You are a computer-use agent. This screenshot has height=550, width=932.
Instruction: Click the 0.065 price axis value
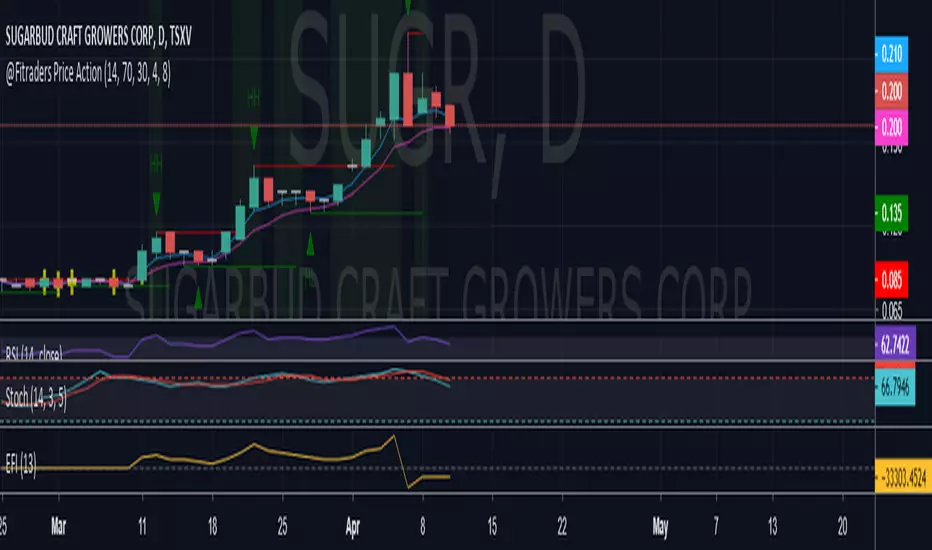click(x=892, y=310)
